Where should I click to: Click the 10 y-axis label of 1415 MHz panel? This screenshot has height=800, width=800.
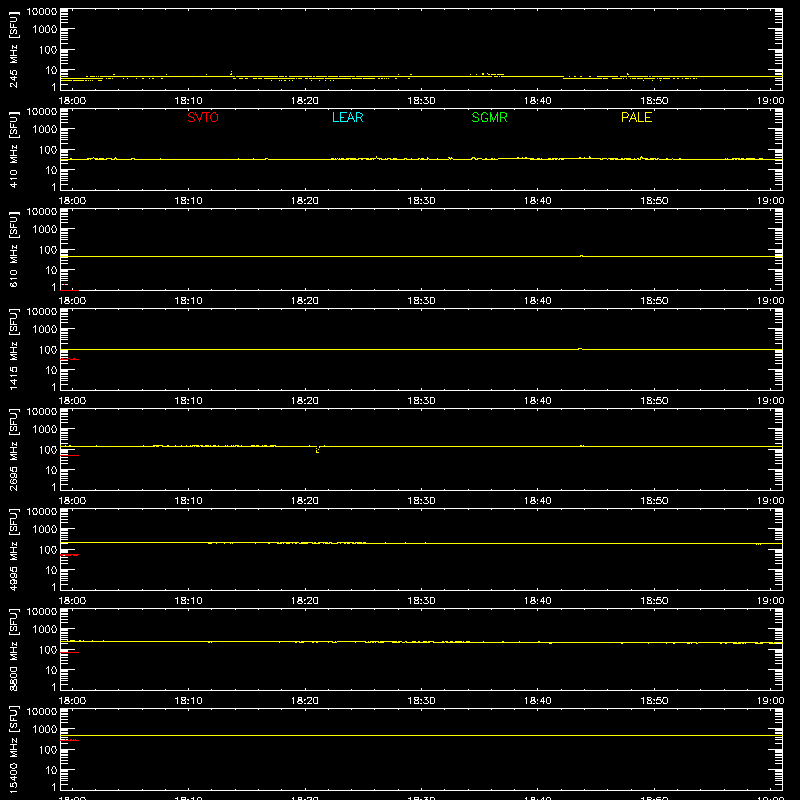(x=51, y=370)
